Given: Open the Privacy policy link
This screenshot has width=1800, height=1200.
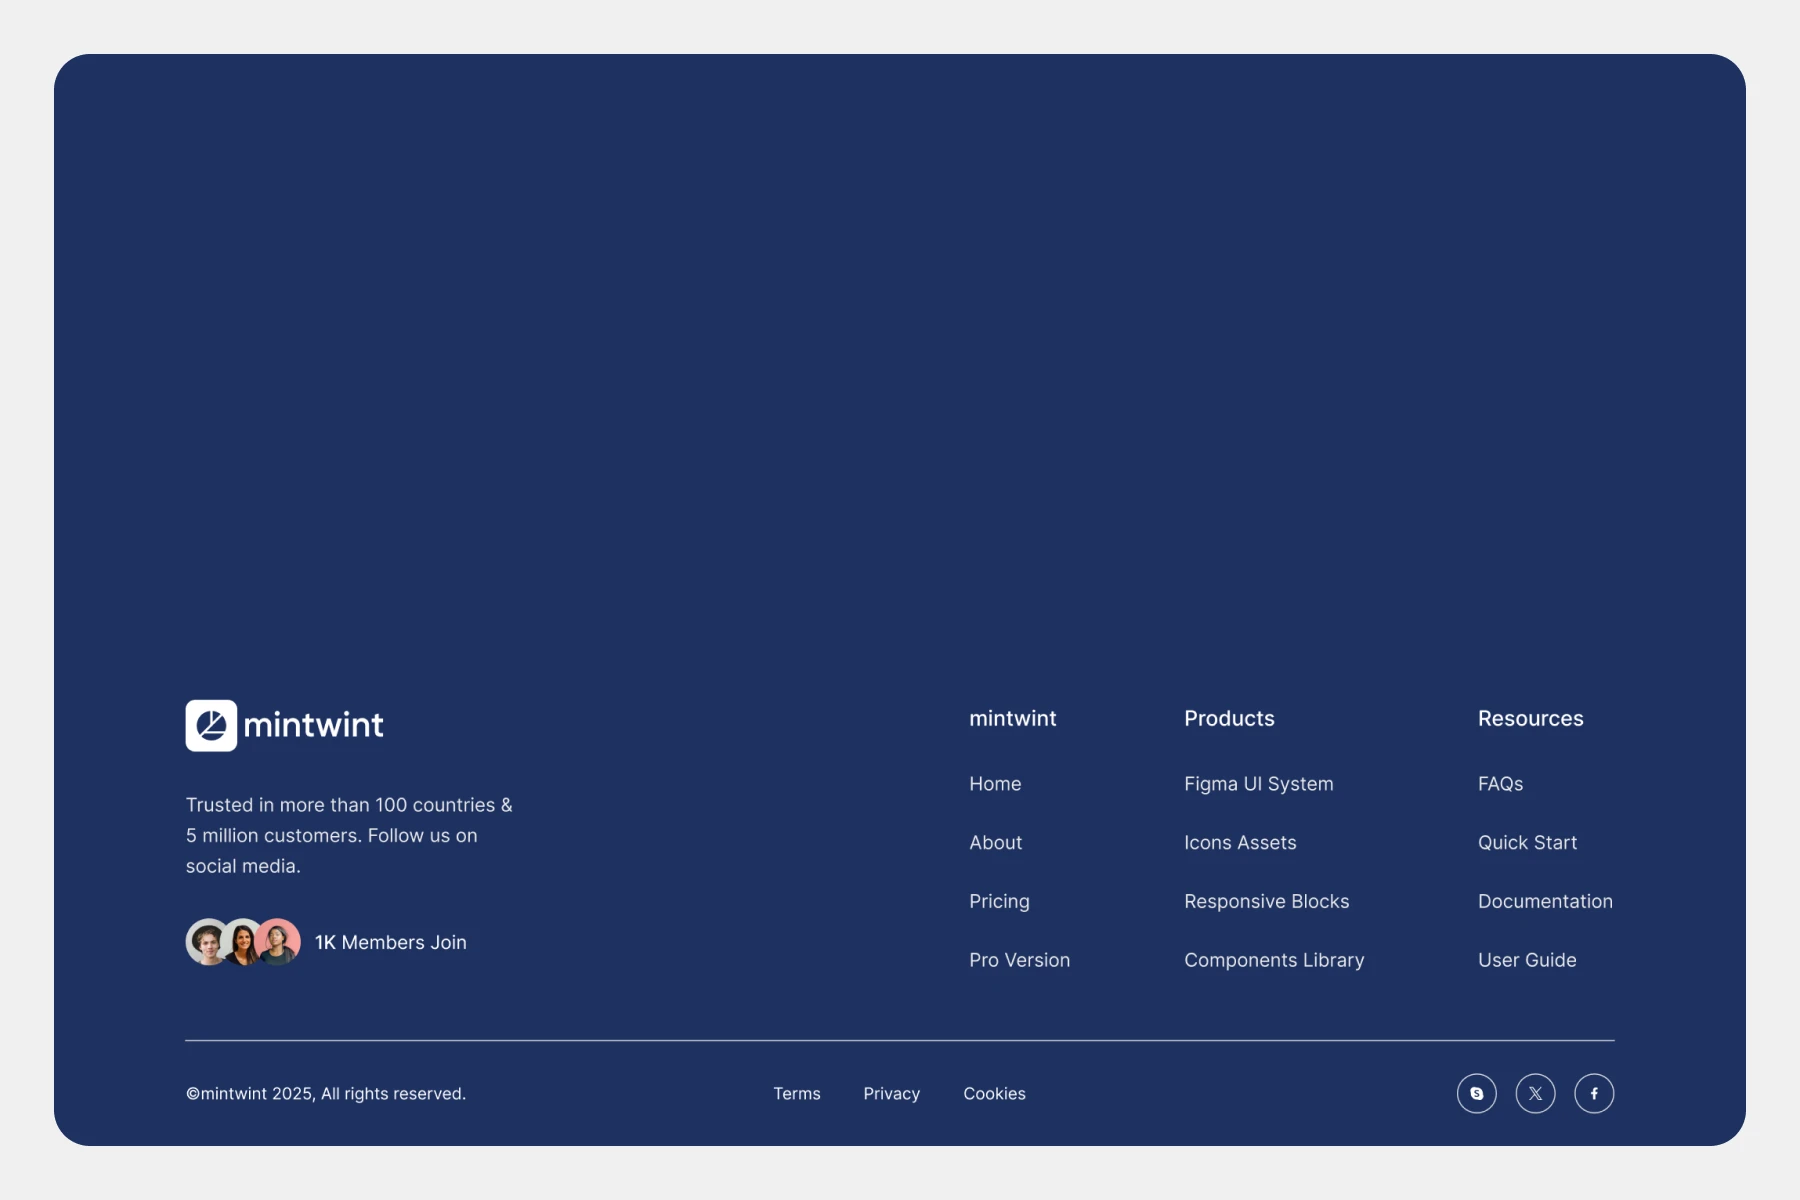Looking at the screenshot, I should coord(891,1094).
